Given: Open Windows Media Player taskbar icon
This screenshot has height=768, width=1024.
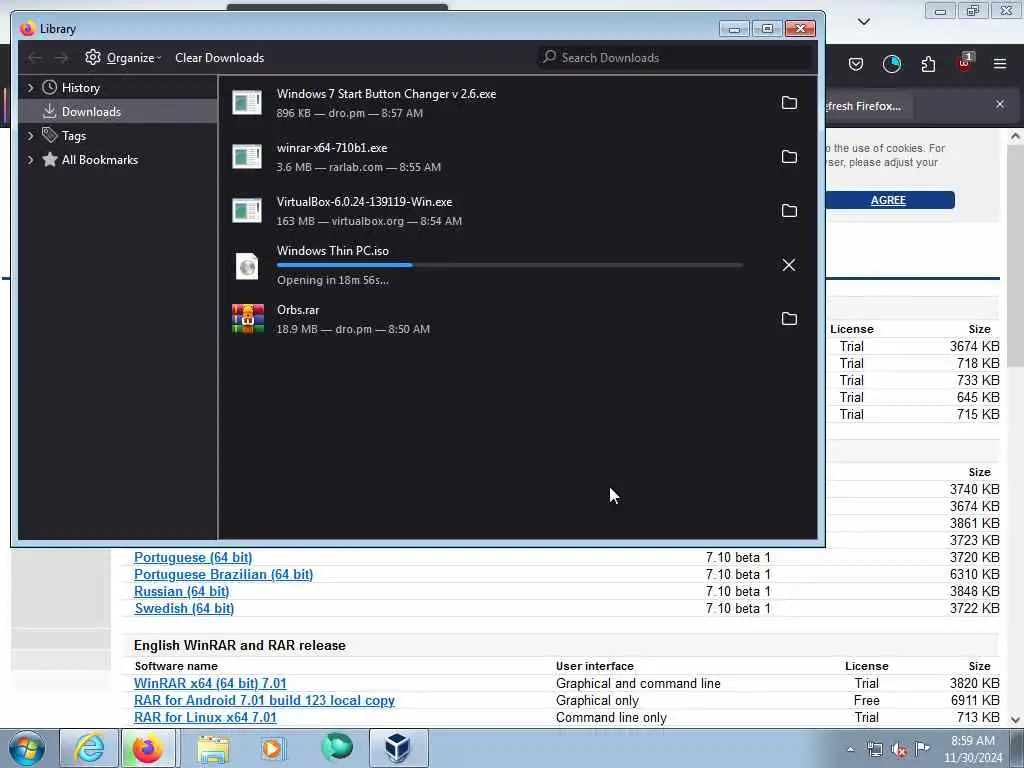Looking at the screenshot, I should pos(273,748).
